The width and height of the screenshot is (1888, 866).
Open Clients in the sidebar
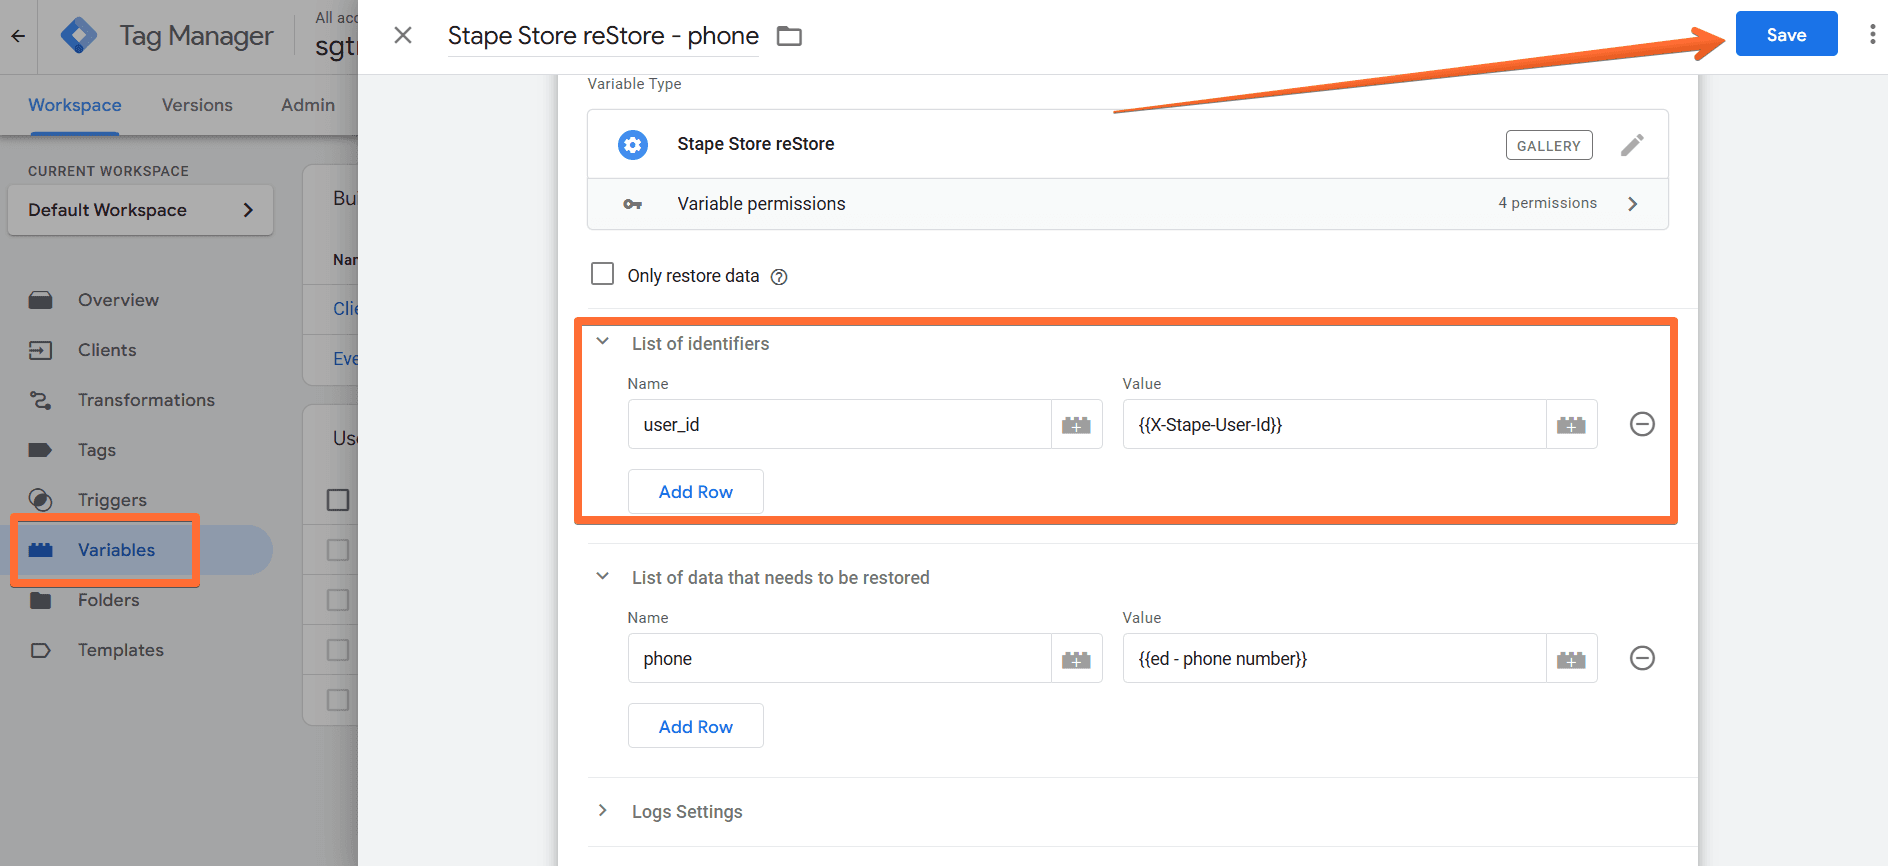click(x=107, y=350)
